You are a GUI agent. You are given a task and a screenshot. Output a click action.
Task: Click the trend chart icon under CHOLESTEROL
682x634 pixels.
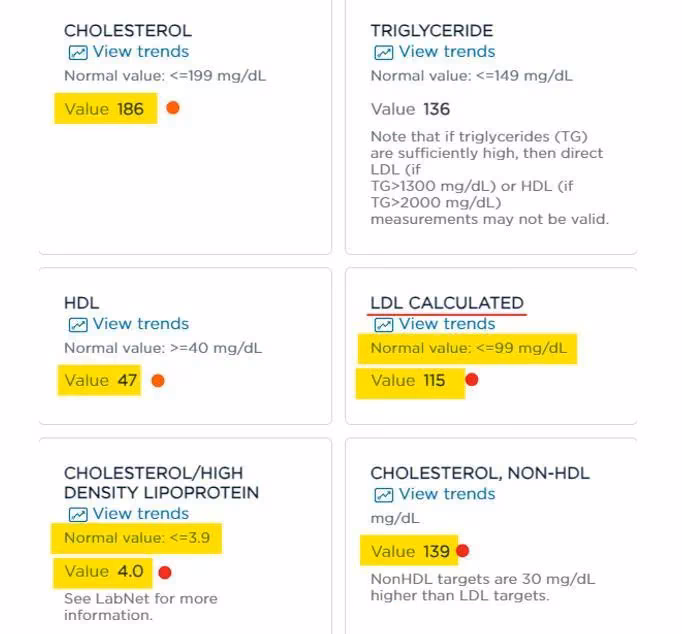click(78, 53)
